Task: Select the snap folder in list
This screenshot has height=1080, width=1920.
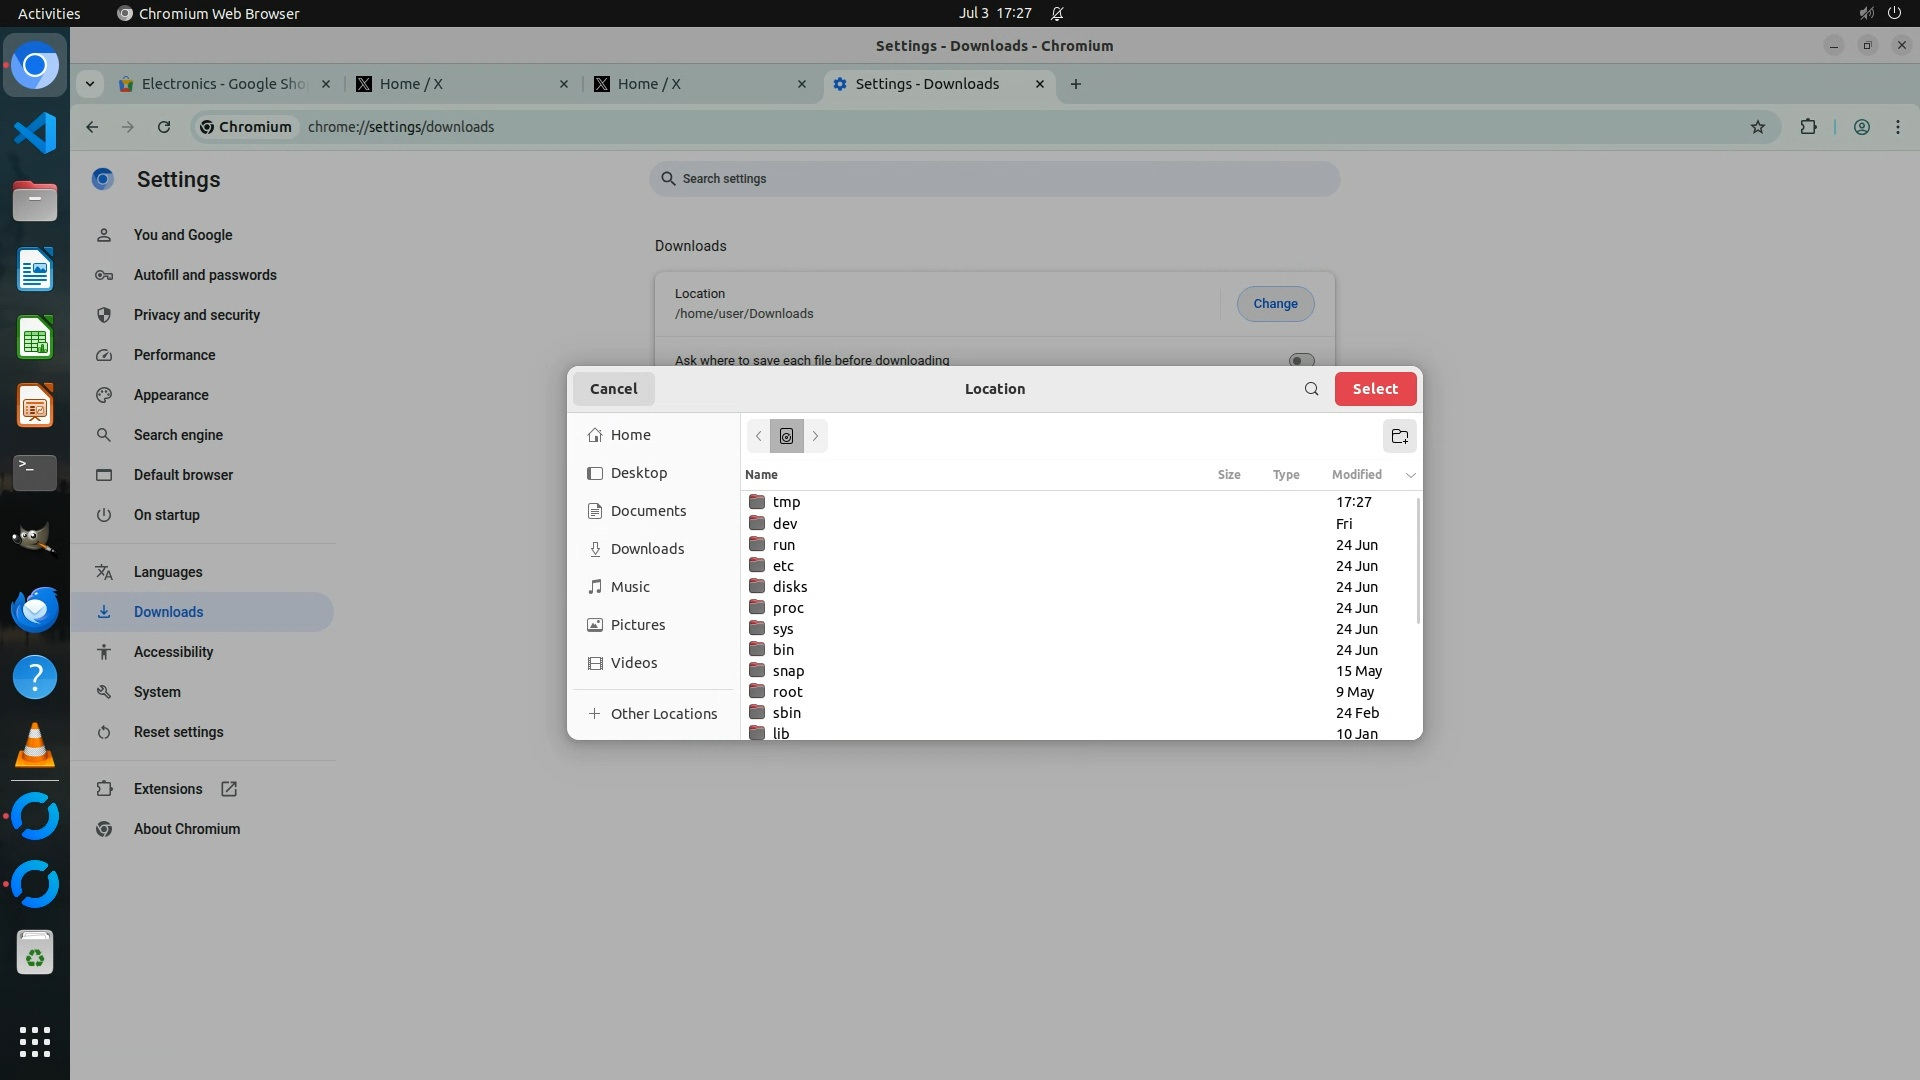Action: point(788,671)
